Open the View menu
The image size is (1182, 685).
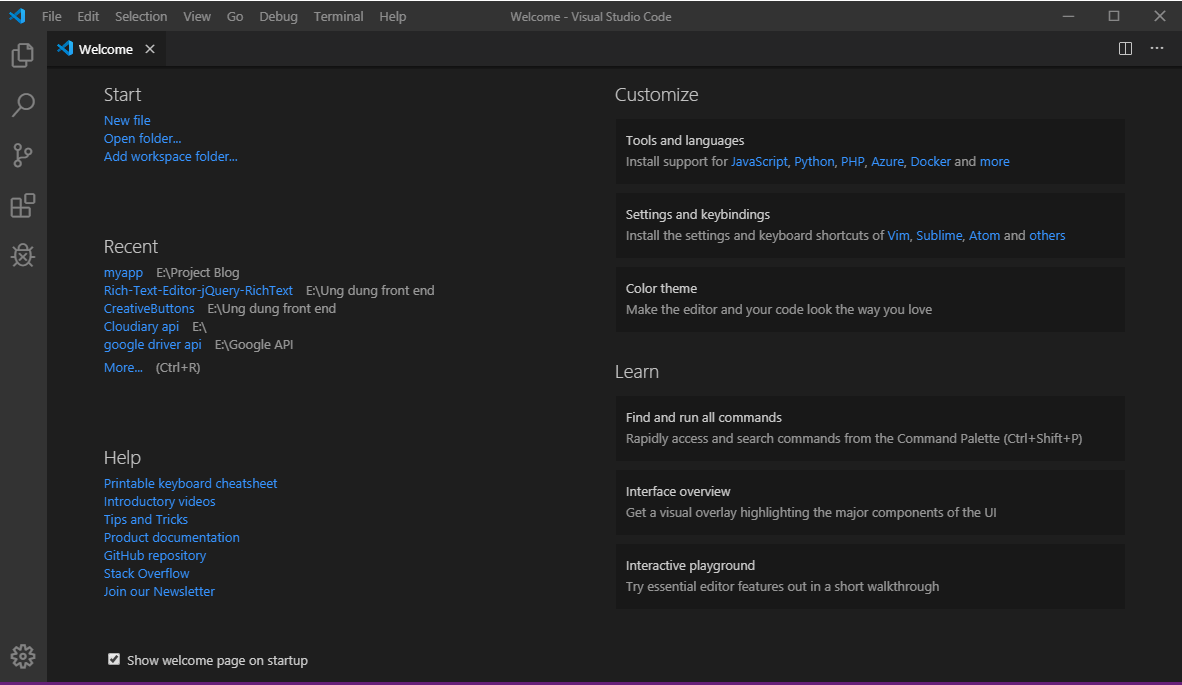pyautogui.click(x=197, y=17)
